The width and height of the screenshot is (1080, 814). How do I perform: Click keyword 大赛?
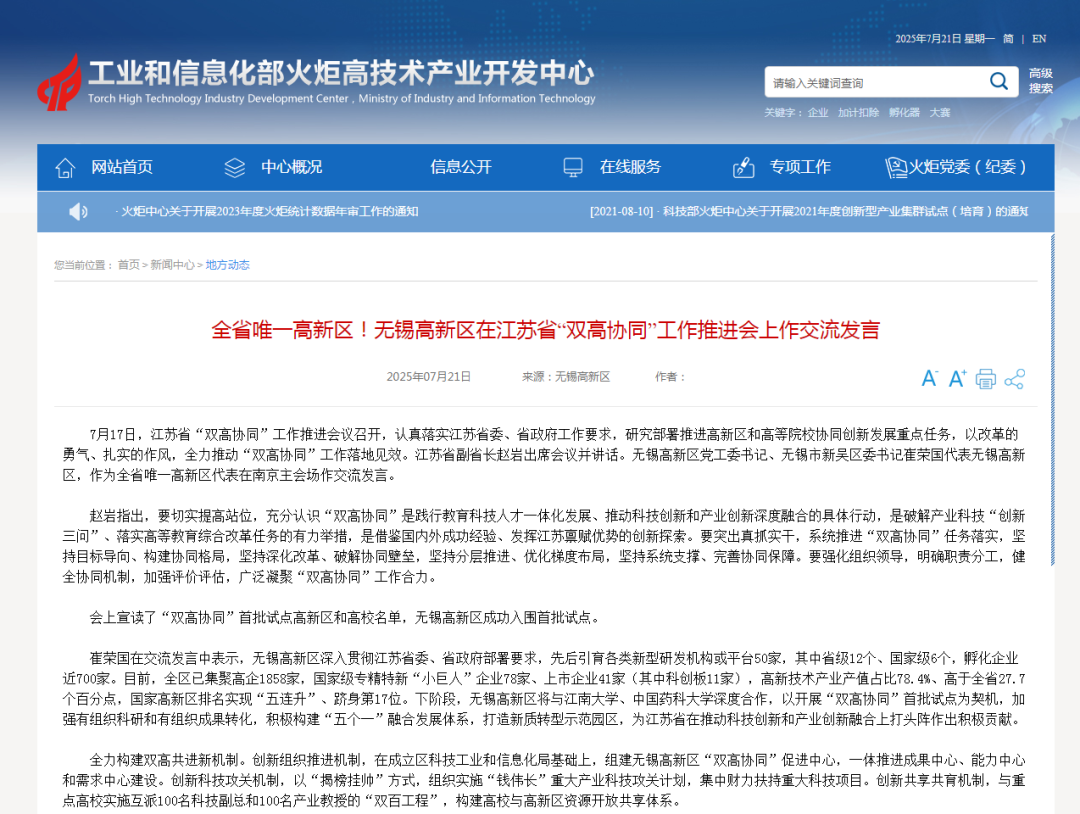click(x=939, y=112)
